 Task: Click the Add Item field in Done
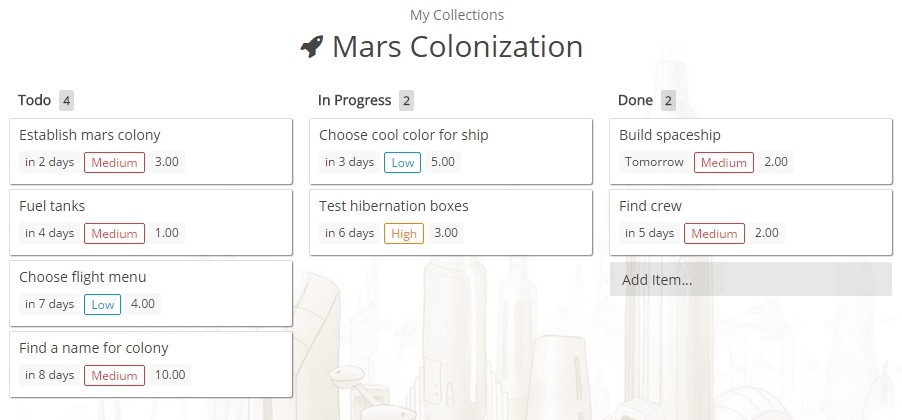click(x=750, y=280)
